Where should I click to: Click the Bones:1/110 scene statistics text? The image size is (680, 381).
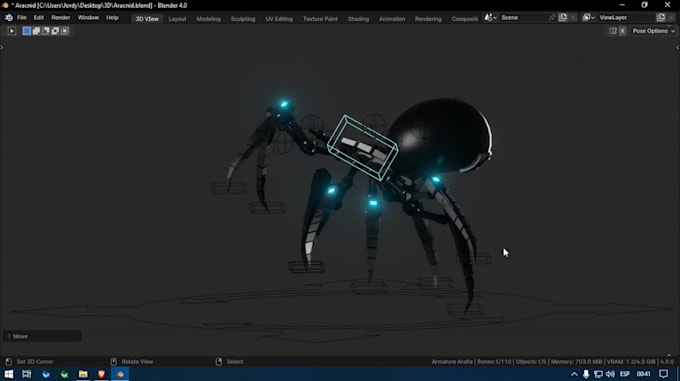point(494,361)
